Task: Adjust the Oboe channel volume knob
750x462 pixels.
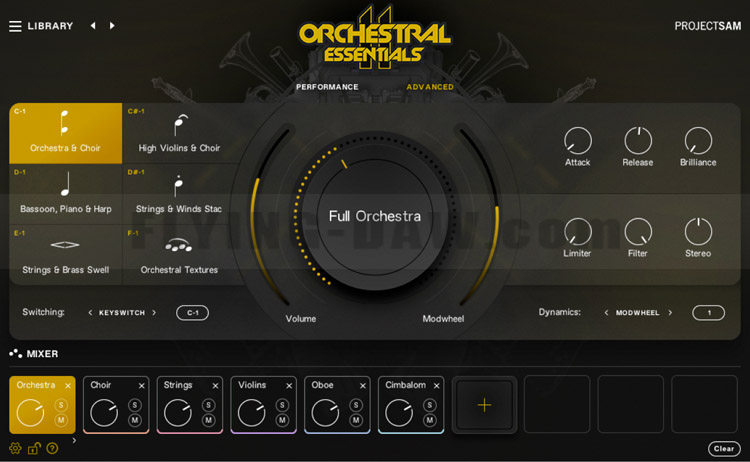Action: pyautogui.click(x=325, y=413)
